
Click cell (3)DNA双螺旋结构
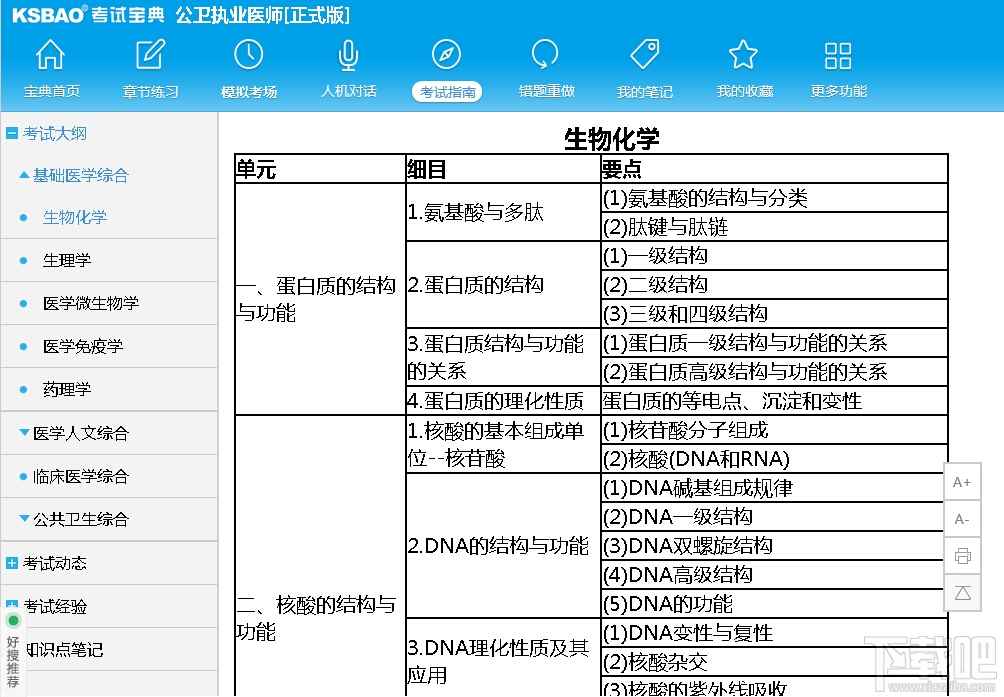click(x=772, y=545)
